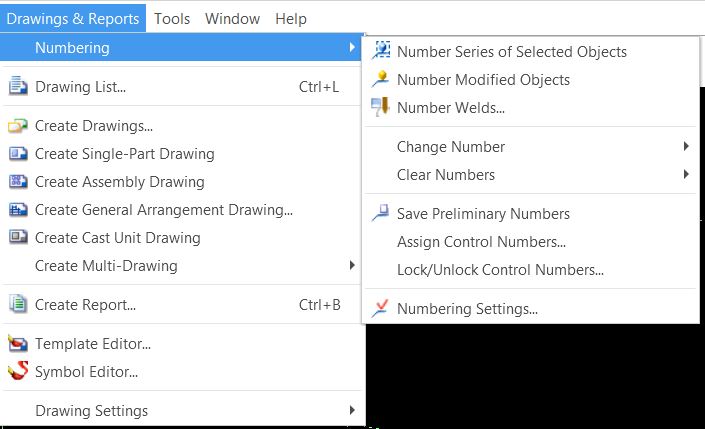
Task: Expand the Drawing Settings submenu arrow
Action: point(352,411)
